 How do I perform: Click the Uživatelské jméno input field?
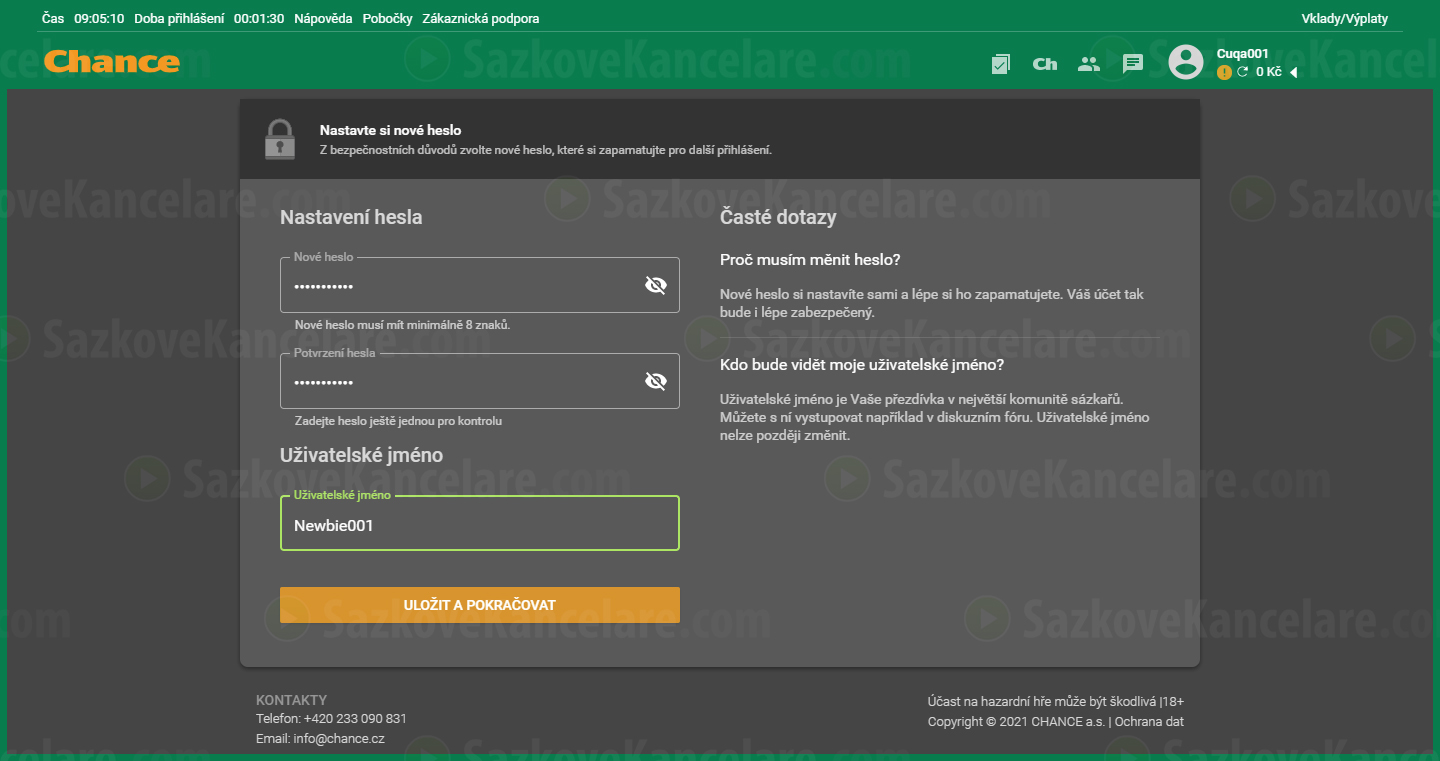pyautogui.click(x=480, y=523)
